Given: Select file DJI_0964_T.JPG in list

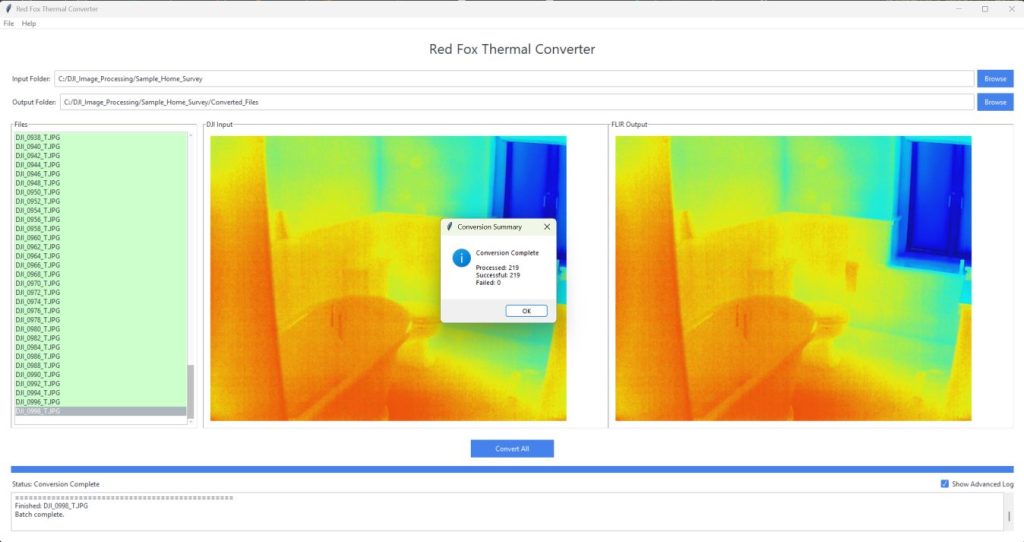Looking at the screenshot, I should [100, 256].
